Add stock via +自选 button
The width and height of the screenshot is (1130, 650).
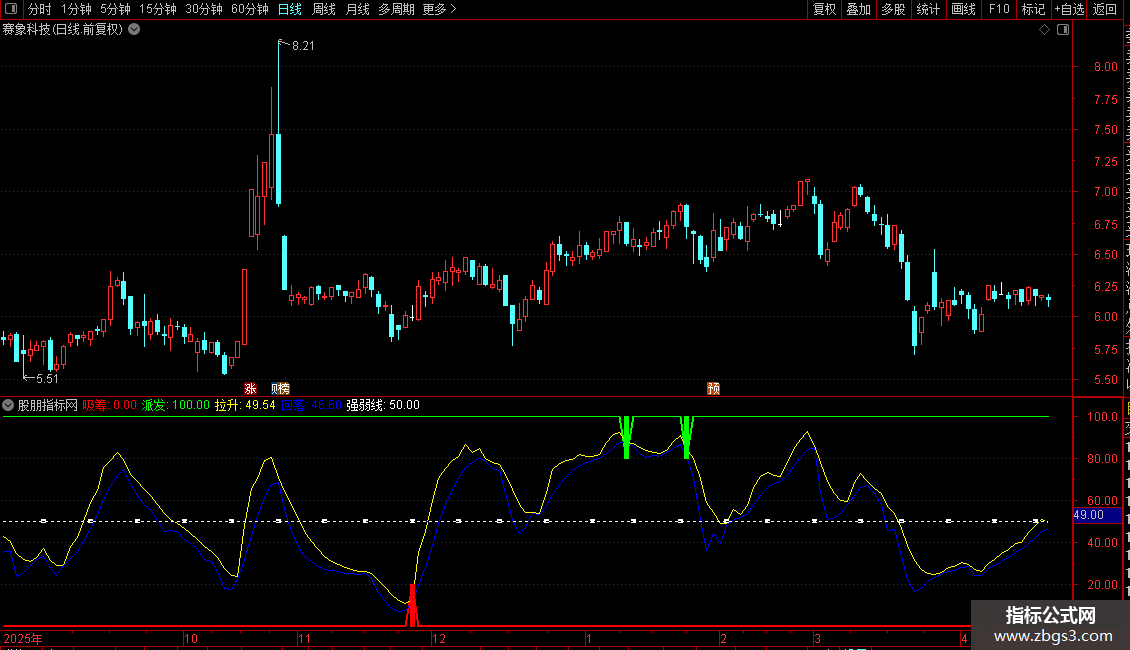(x=1069, y=9)
